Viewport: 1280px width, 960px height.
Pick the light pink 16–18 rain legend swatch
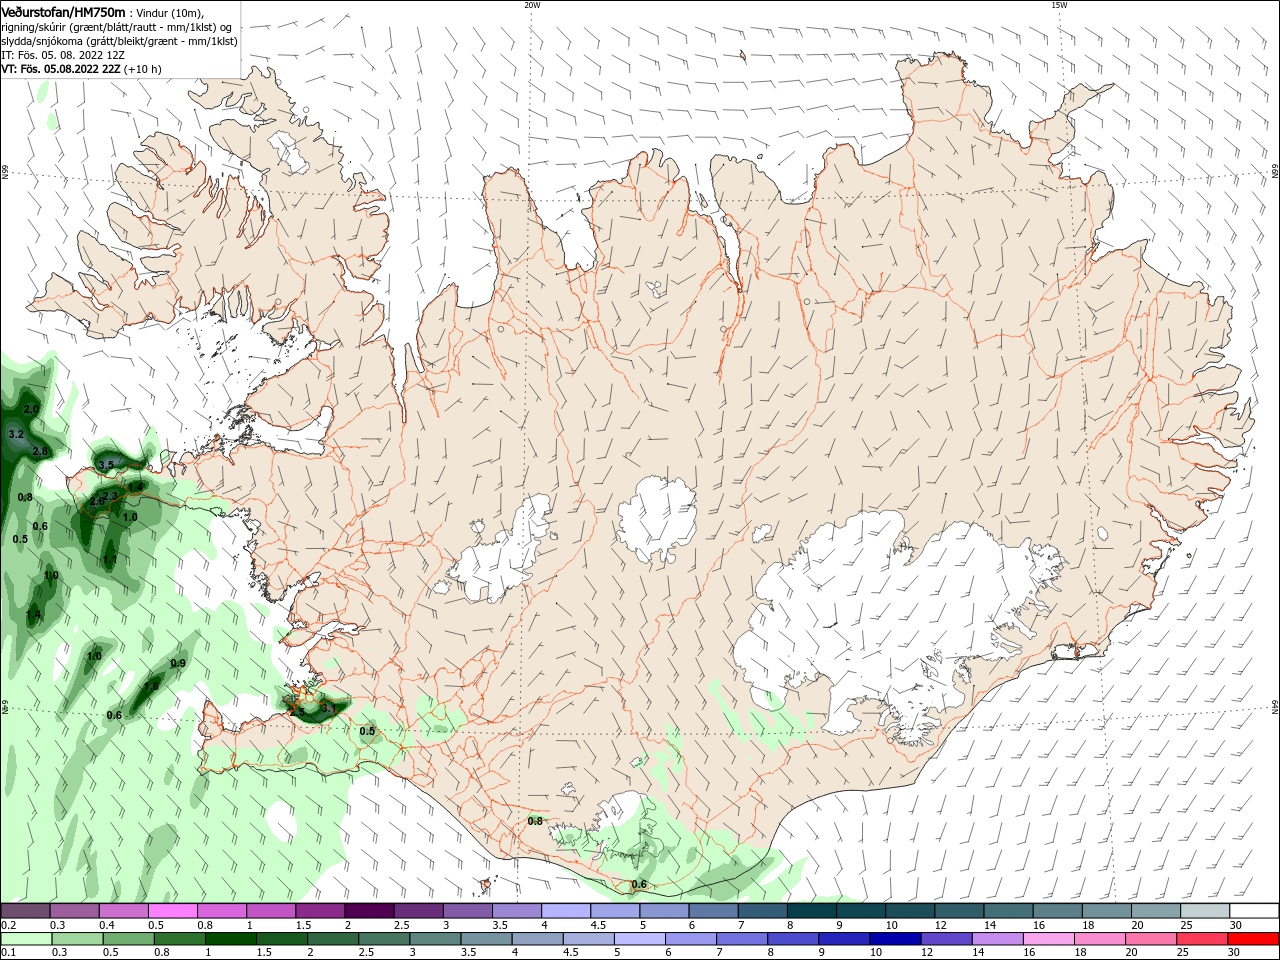[1047, 939]
